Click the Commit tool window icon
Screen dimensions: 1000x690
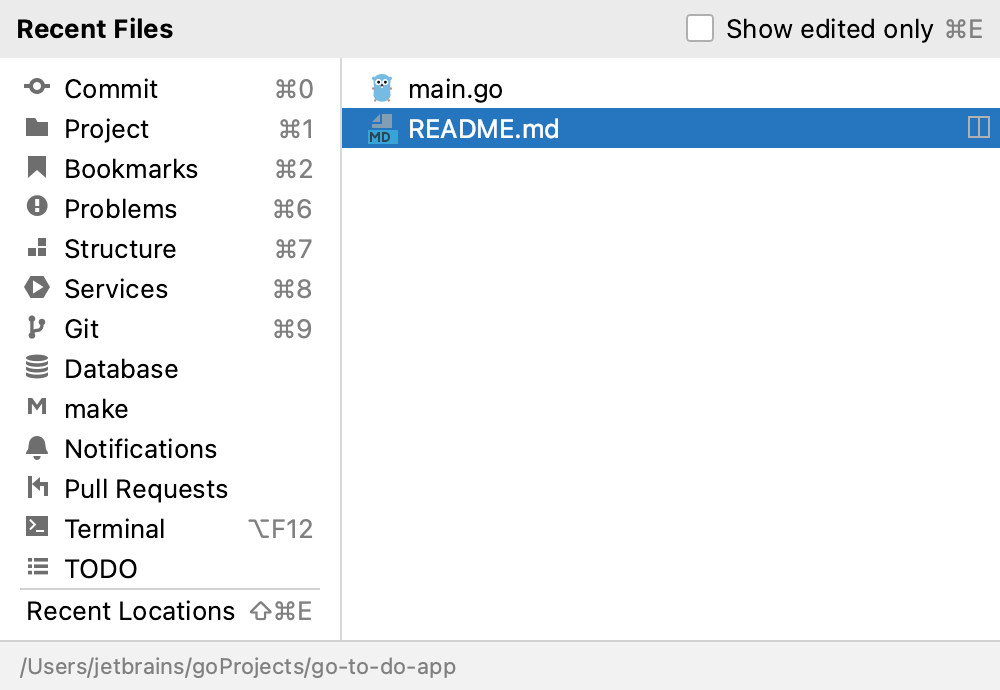point(37,88)
